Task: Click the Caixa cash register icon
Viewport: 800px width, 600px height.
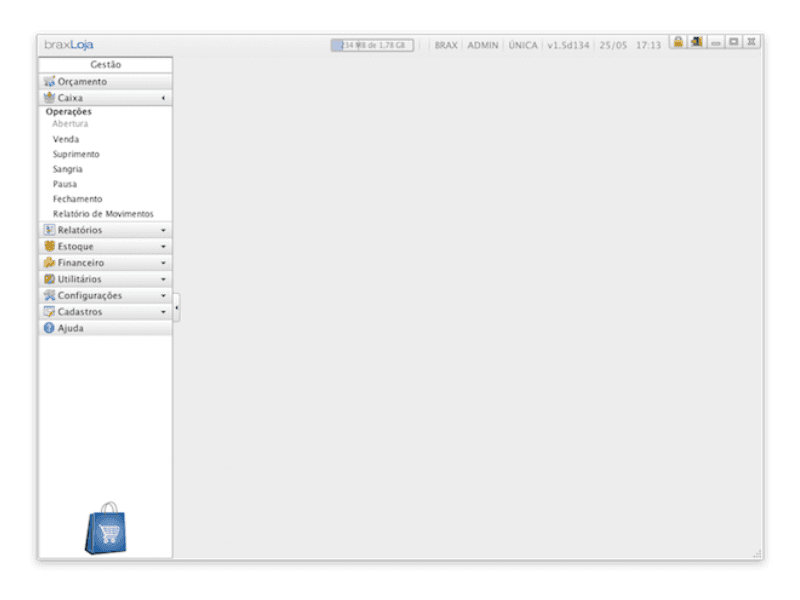Action: coord(49,98)
